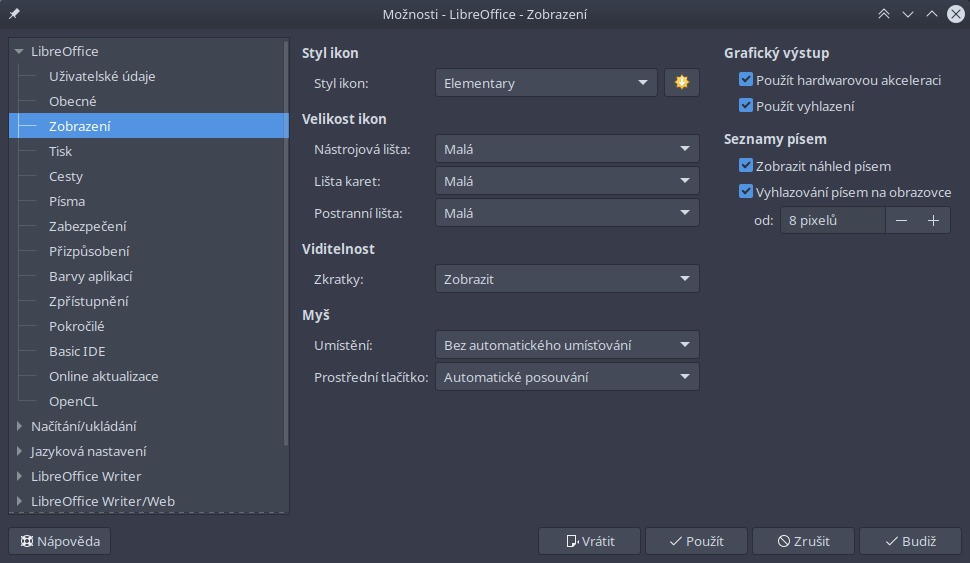Open the Prostřední tlačítko dropdown
The height and width of the screenshot is (563, 970).
(x=567, y=377)
